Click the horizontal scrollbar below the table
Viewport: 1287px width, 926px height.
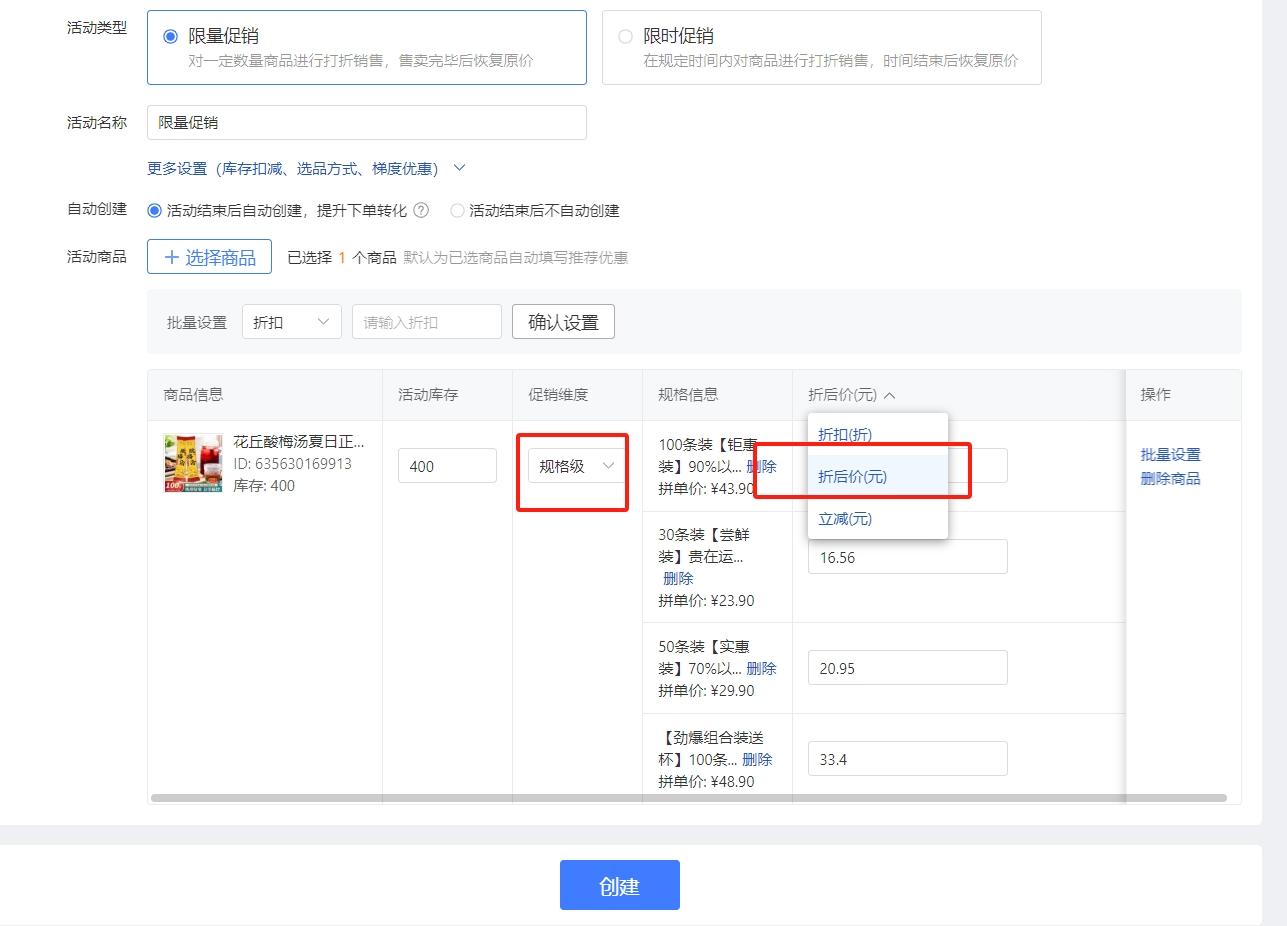[690, 797]
